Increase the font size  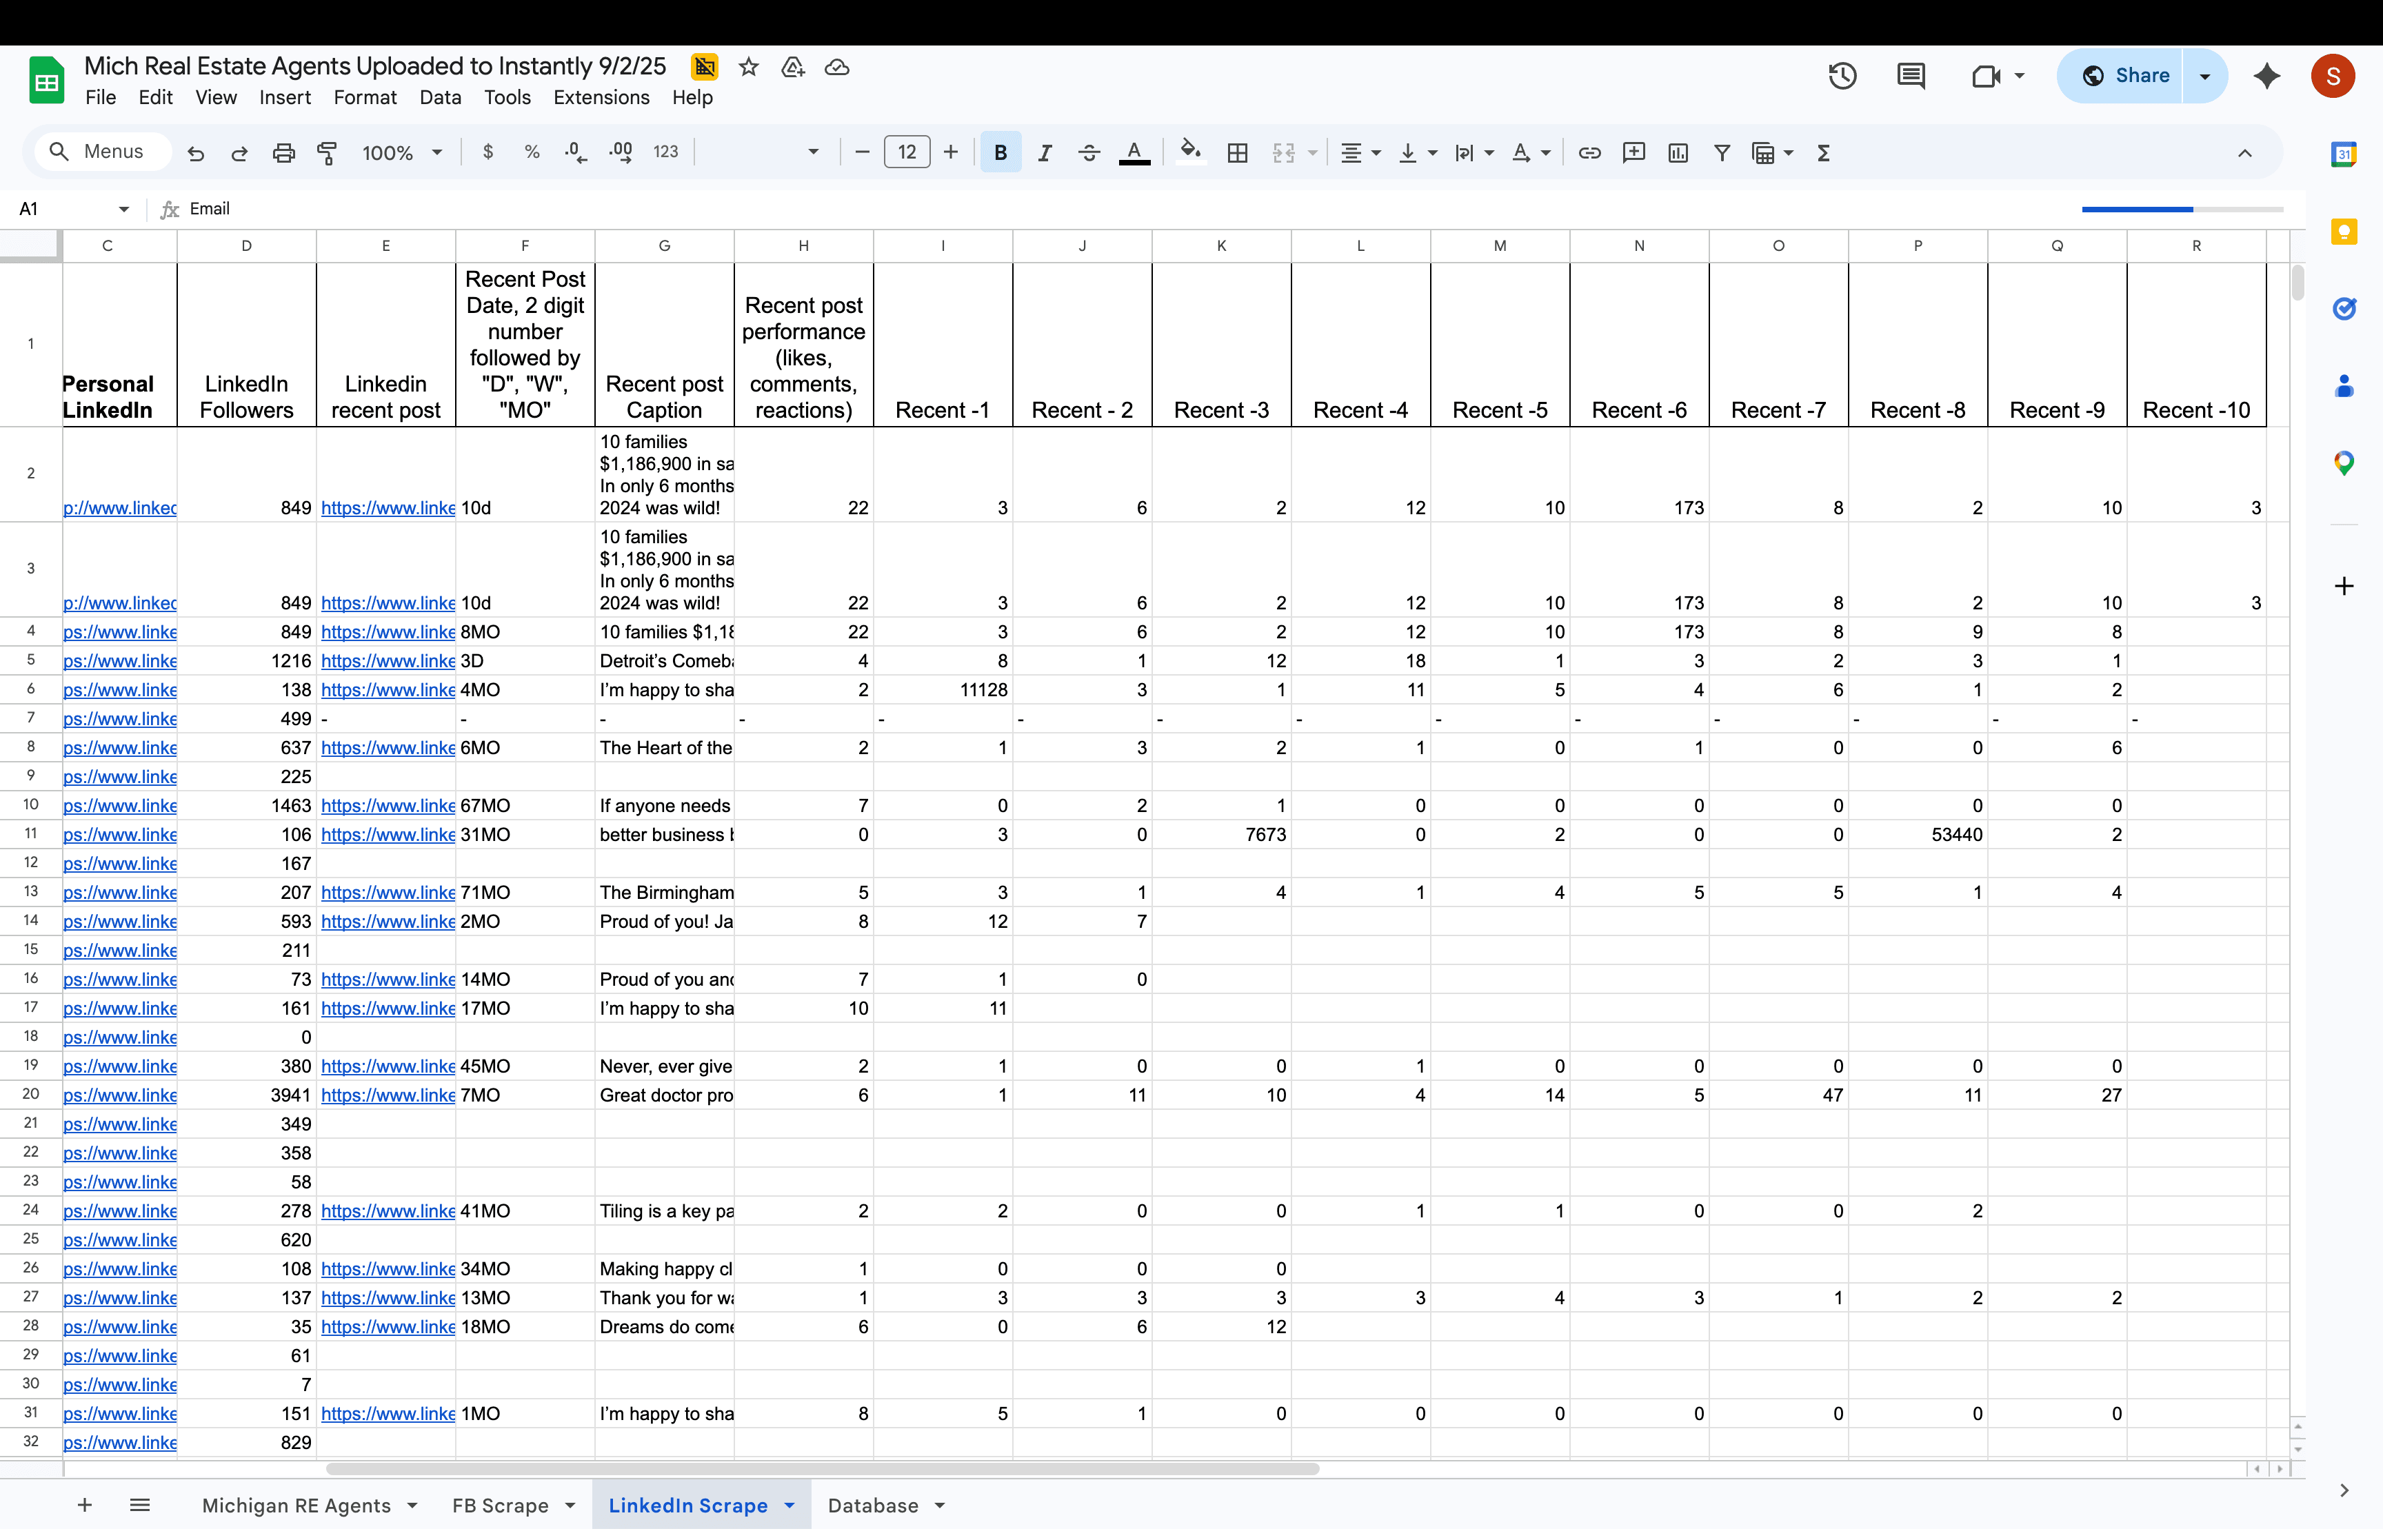[951, 152]
